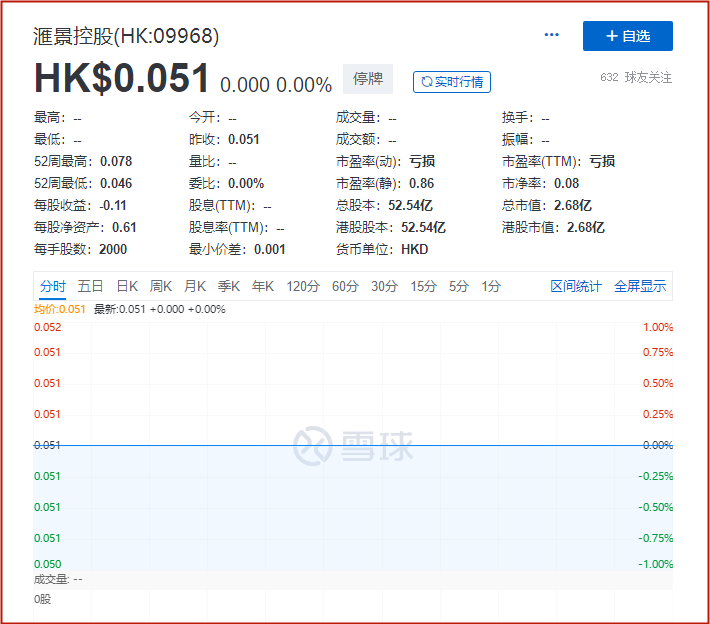This screenshot has height=624, width=710.
Task: Click the 均价:0.051 average price label
Action: [x=60, y=309]
